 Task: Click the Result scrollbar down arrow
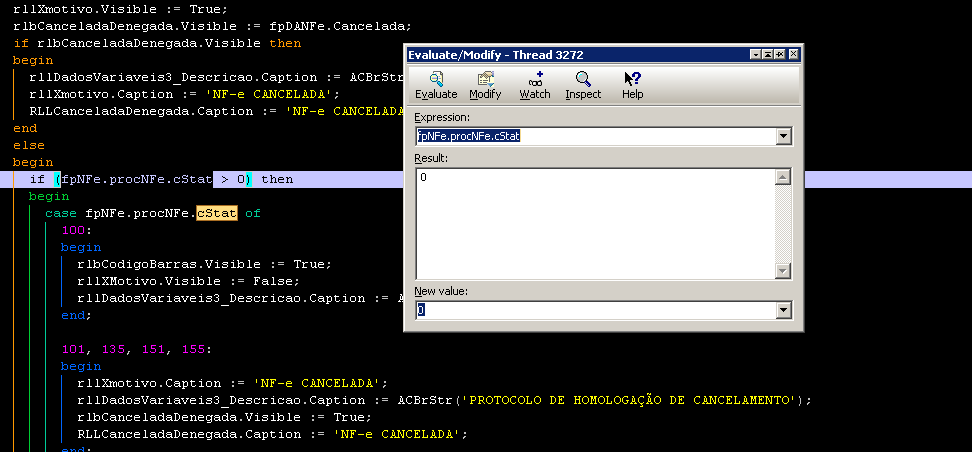click(x=784, y=271)
